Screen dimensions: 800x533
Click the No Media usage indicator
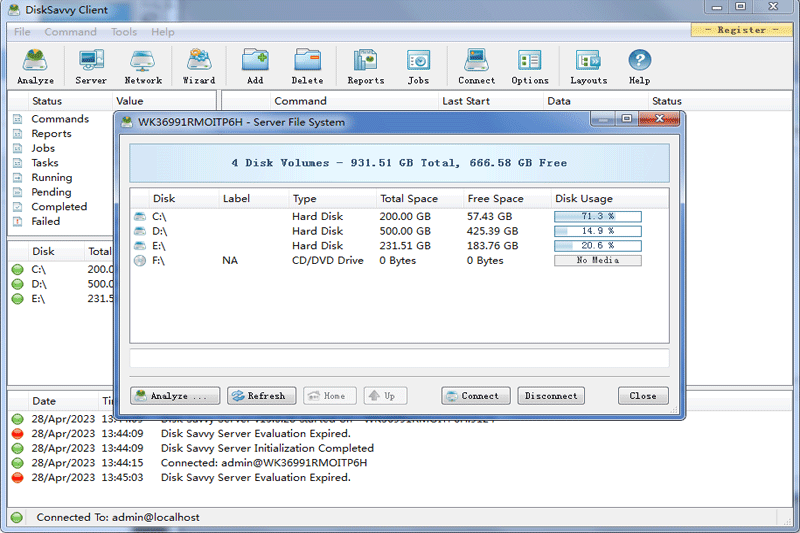[598, 260]
